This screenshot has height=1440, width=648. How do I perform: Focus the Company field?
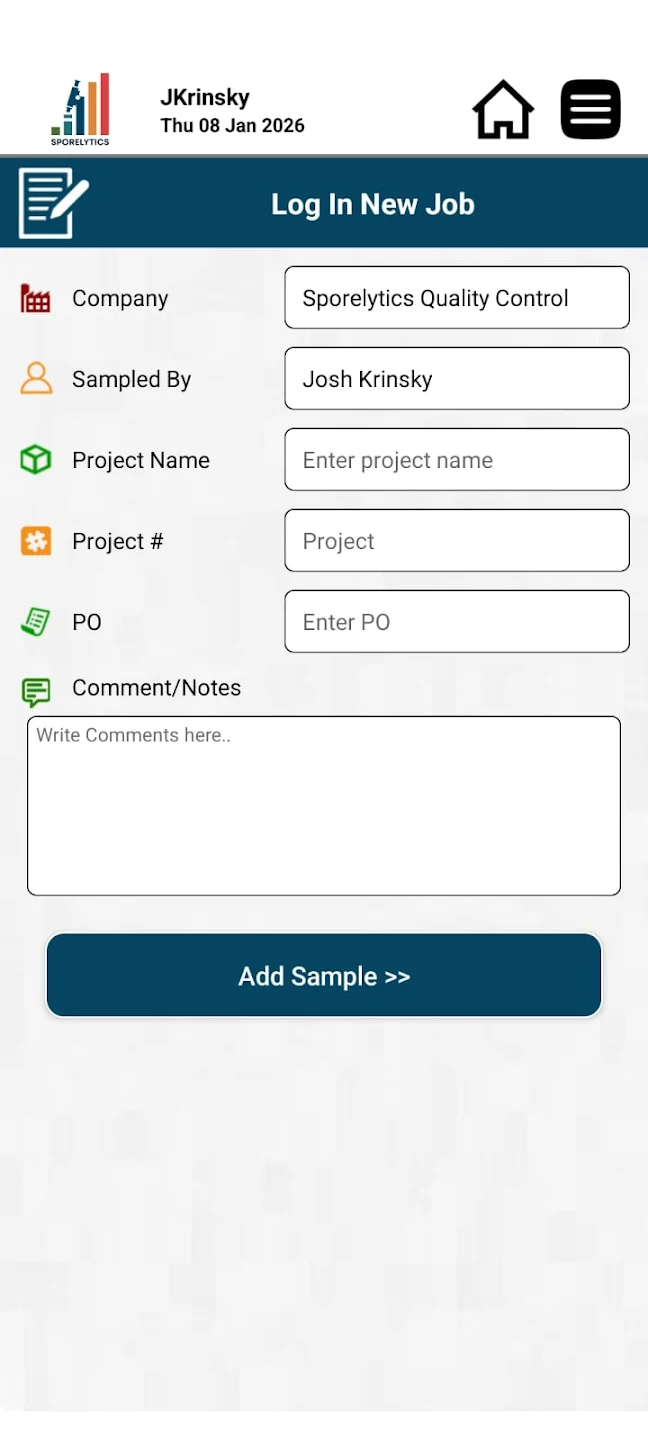456,298
